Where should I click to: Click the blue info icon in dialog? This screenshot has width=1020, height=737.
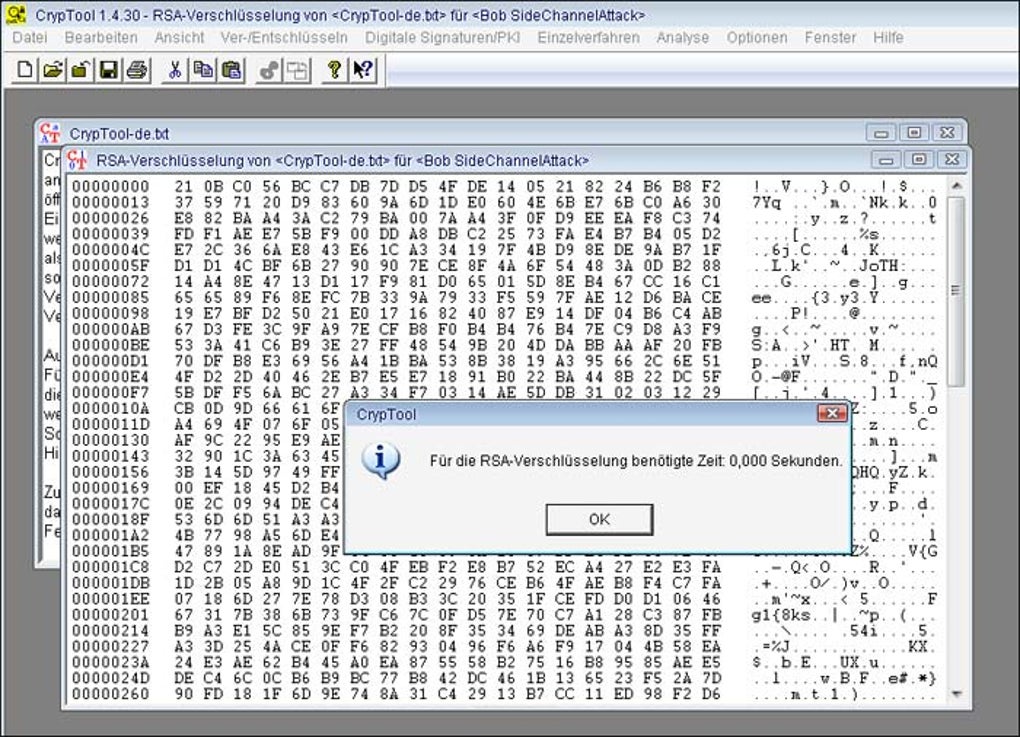381,461
